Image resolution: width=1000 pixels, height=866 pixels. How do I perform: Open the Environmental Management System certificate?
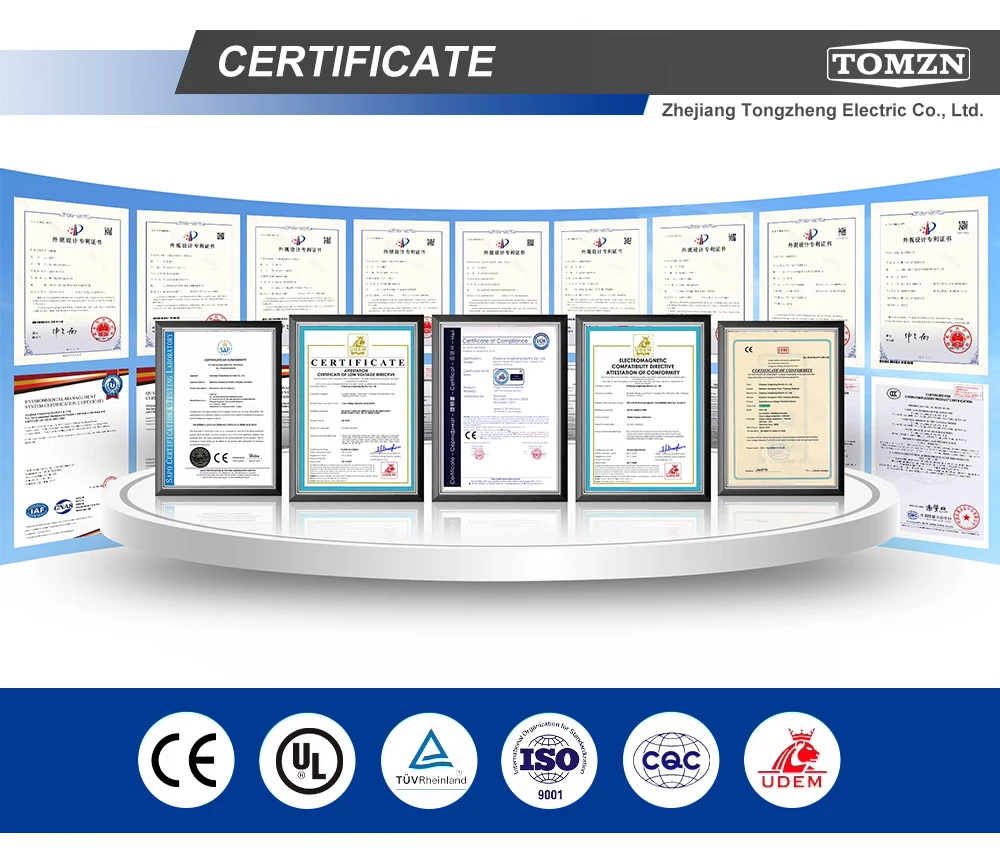(71, 458)
